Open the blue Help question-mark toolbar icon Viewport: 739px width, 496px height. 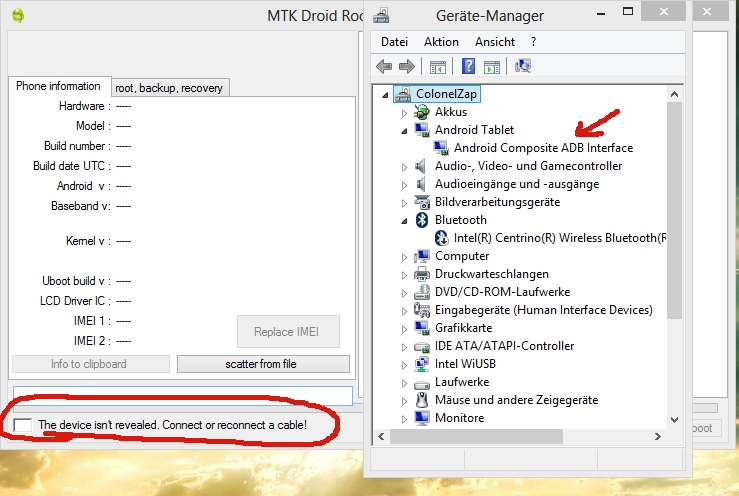coord(468,66)
